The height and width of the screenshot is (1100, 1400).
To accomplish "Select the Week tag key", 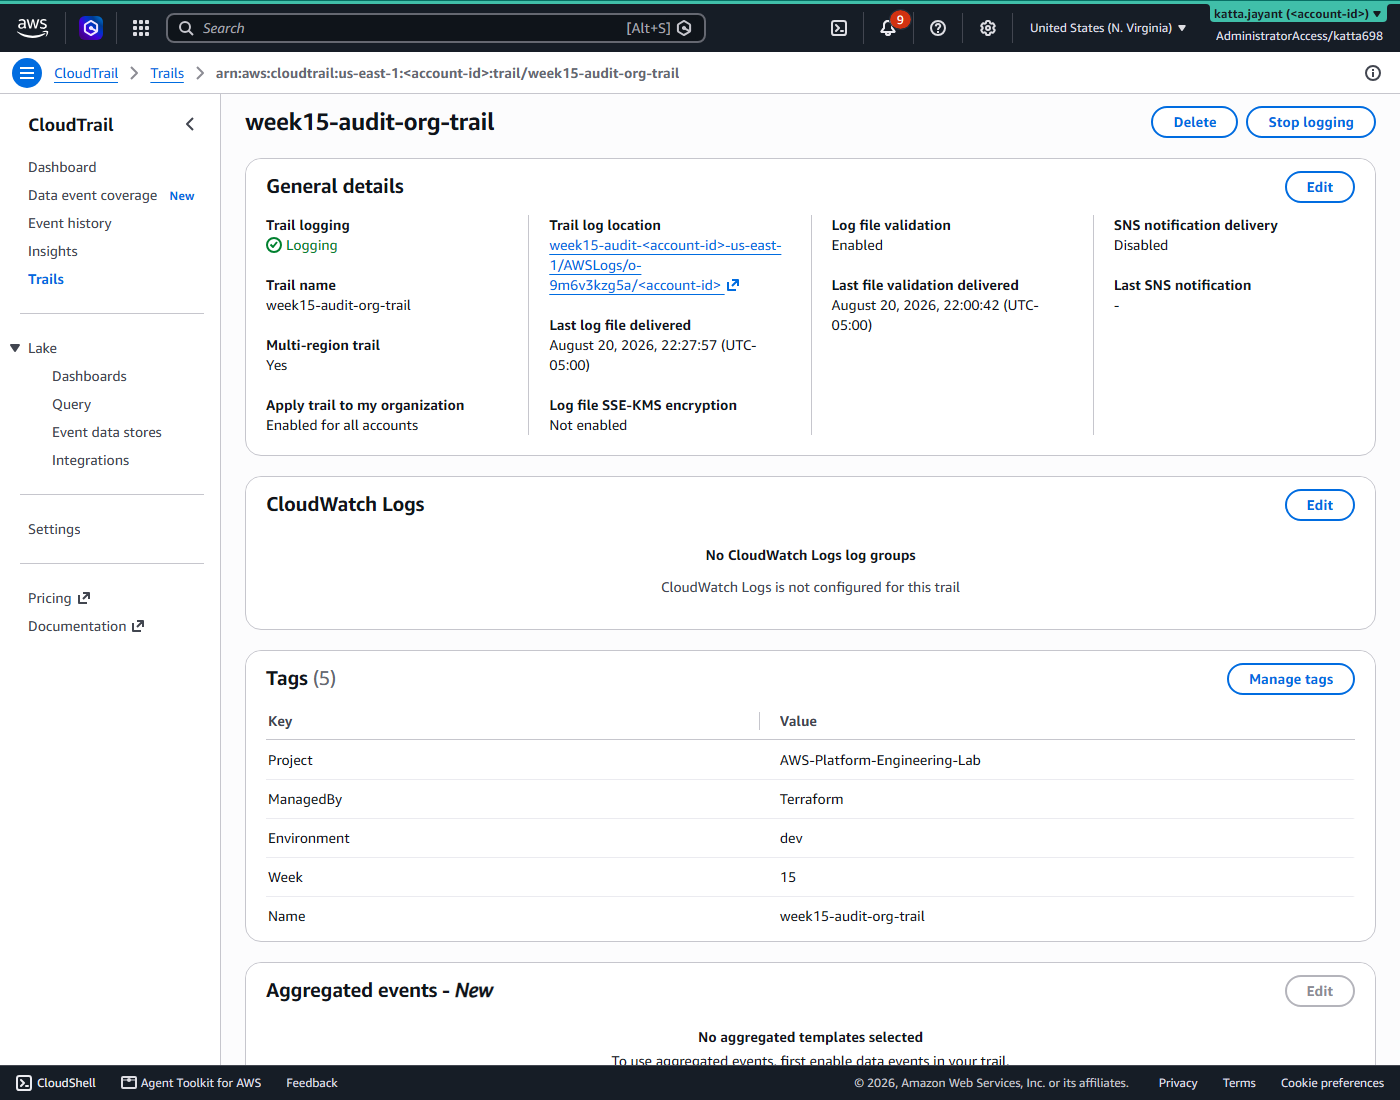I will click(x=285, y=877).
